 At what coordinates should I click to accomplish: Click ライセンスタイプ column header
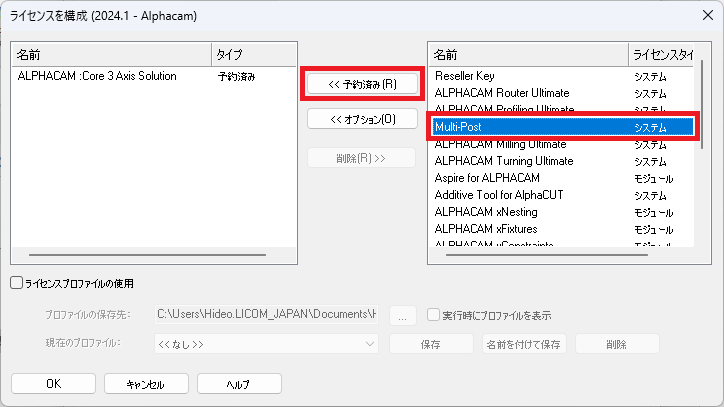[661, 55]
